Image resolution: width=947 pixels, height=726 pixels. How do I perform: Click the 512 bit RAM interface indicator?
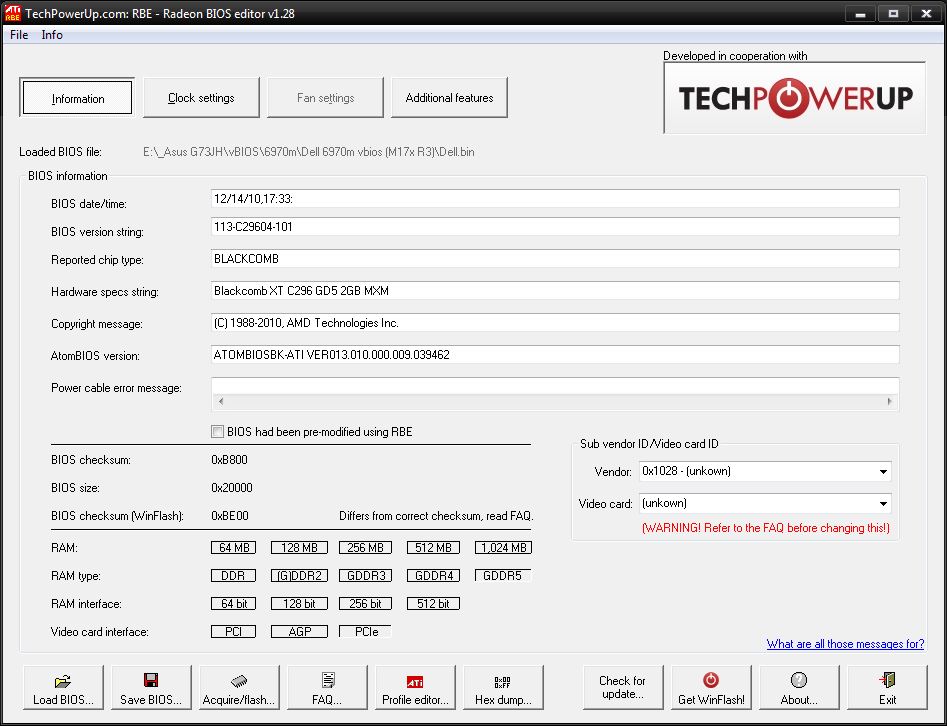point(433,603)
